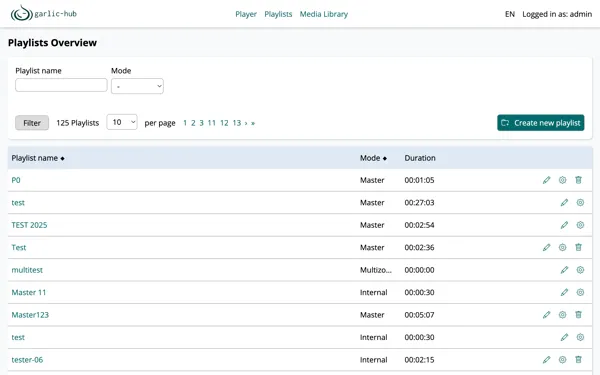This screenshot has width=600, height=375.
Task: Click Logged in as: admin
Action: [x=557, y=14]
